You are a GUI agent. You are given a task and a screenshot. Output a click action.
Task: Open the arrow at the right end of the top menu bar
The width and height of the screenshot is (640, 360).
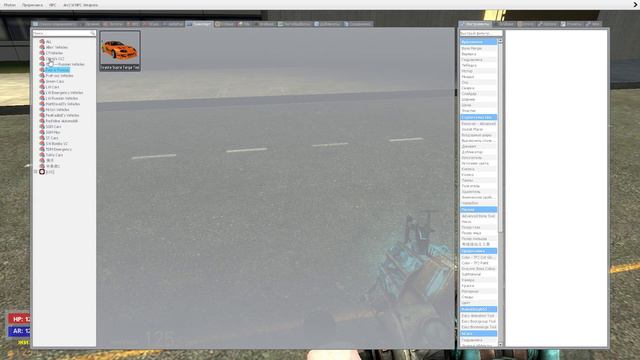(x=635, y=4)
